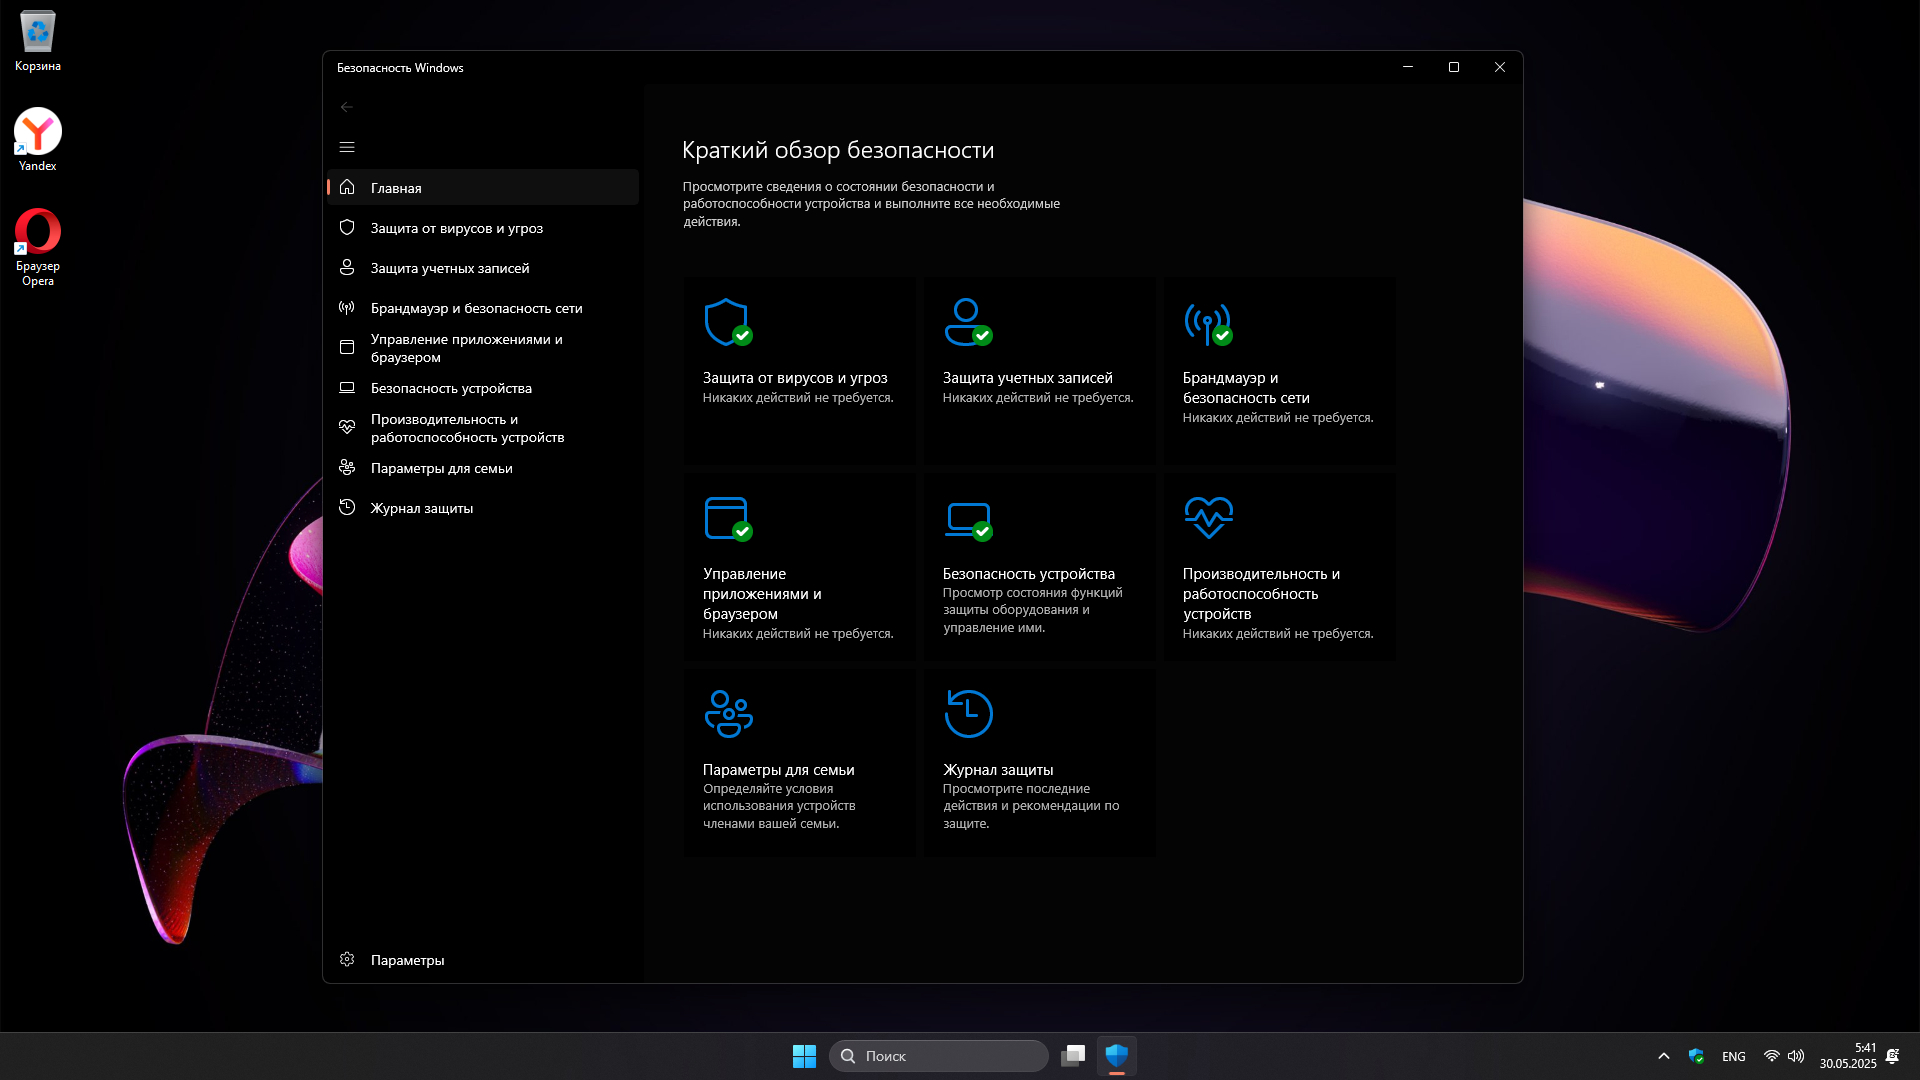Collapse the navigation hamburger menu
The width and height of the screenshot is (1920, 1080).
(x=347, y=147)
